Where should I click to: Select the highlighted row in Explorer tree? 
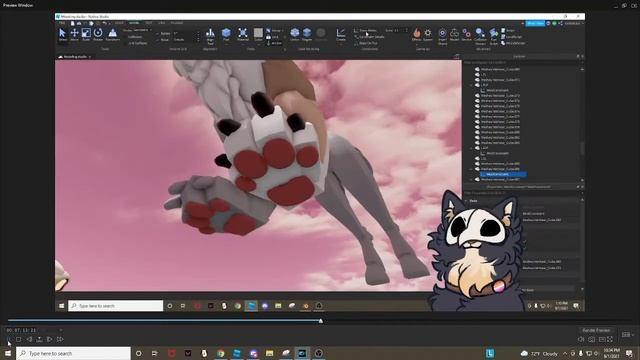503,174
